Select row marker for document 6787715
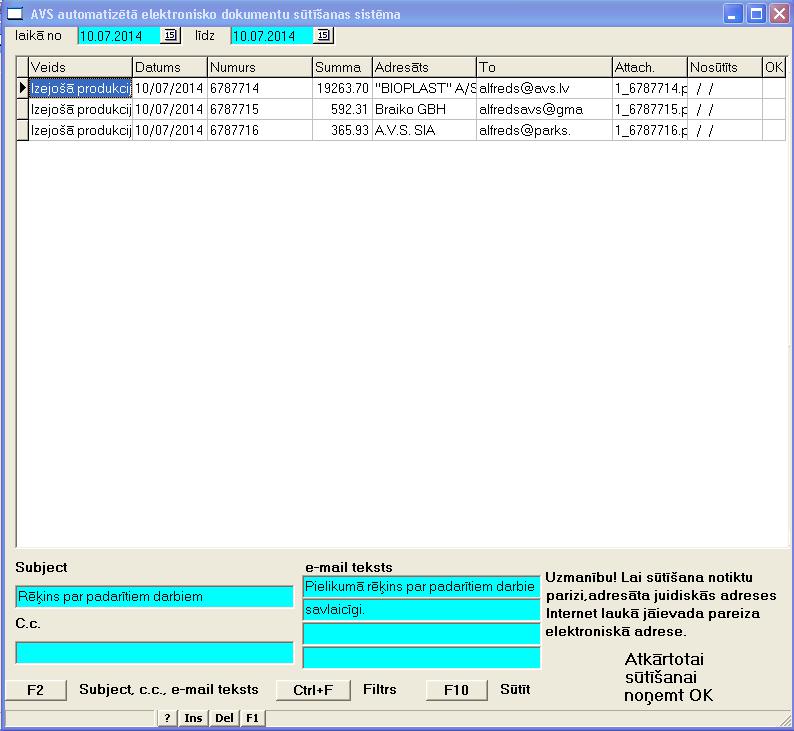This screenshot has width=794, height=731. (x=22, y=109)
